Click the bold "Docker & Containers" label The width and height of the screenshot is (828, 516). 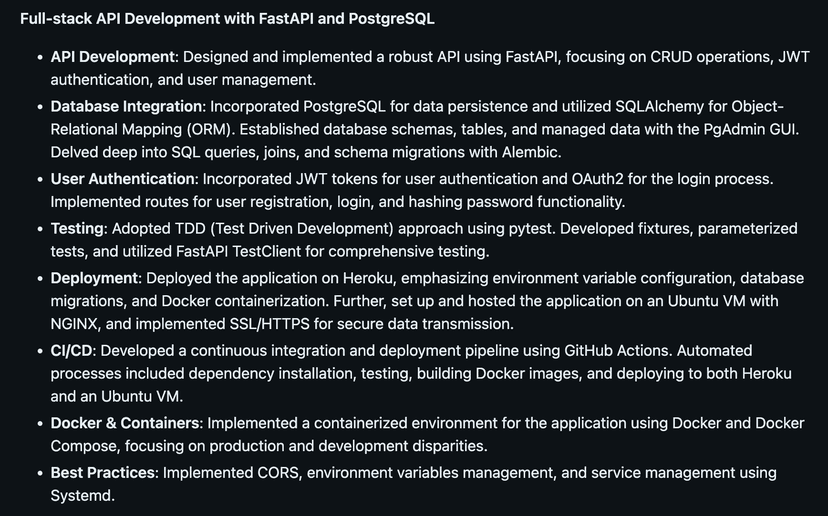coord(125,423)
